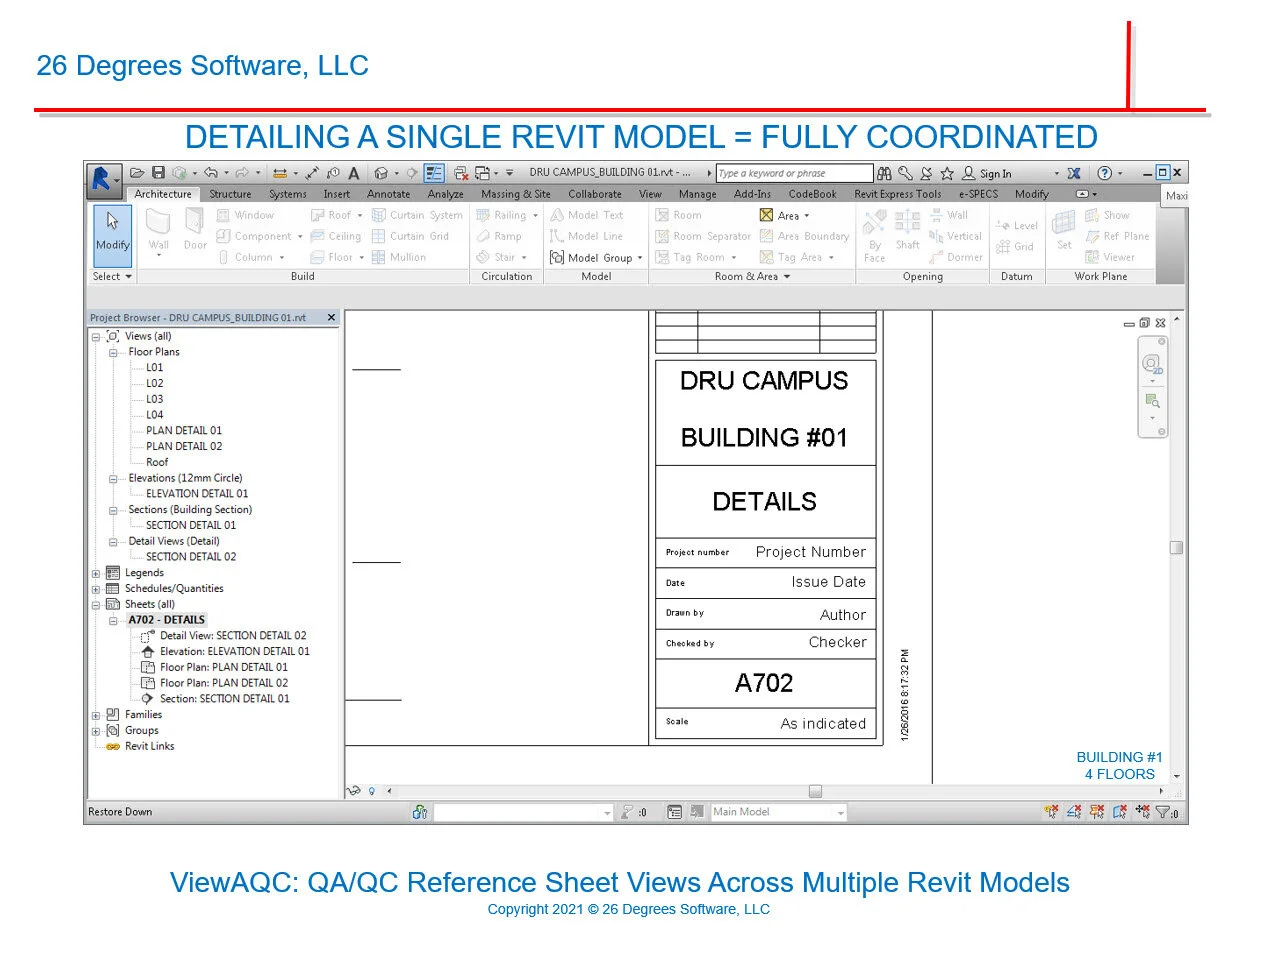Expand the Schedules/Quantities tree node
The image size is (1272, 954).
point(97,590)
